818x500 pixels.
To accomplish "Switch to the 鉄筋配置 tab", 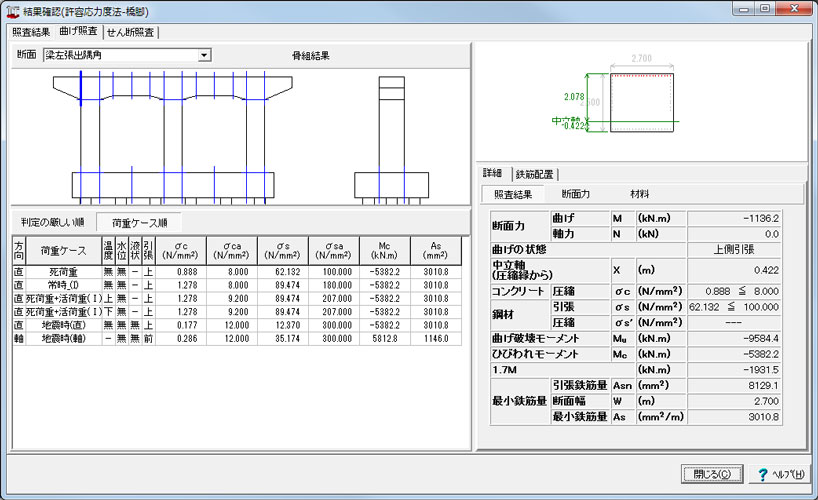I will [536, 174].
